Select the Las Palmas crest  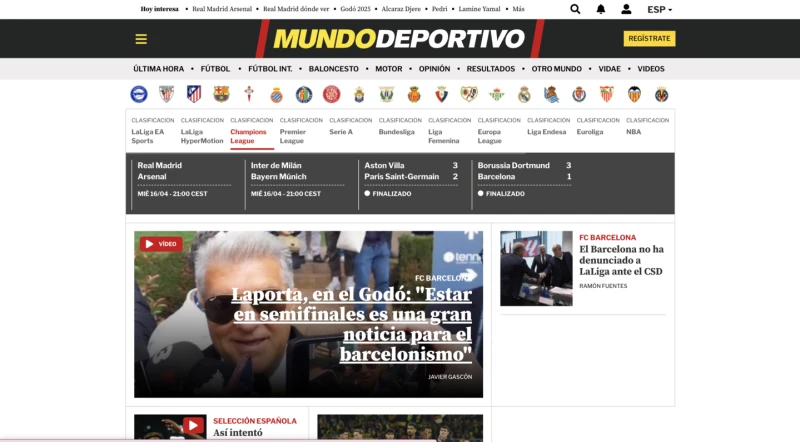tap(359, 94)
